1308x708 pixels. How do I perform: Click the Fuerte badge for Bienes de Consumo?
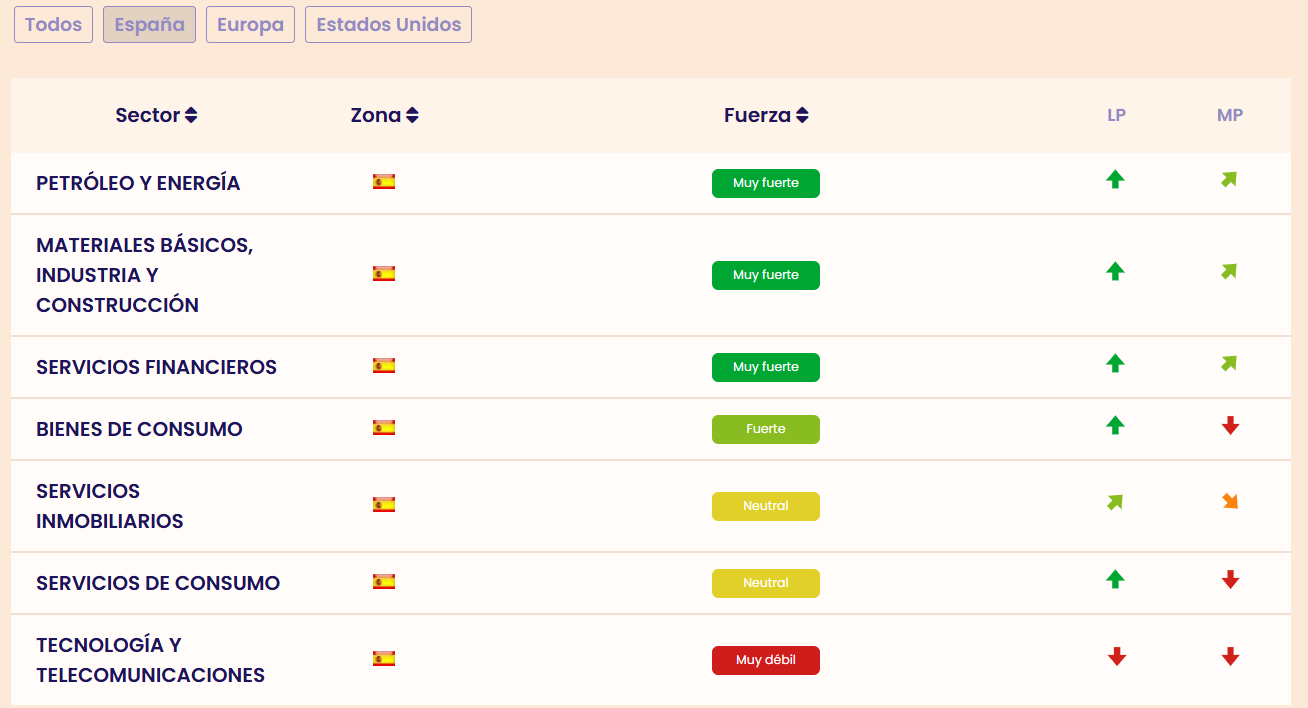point(766,429)
